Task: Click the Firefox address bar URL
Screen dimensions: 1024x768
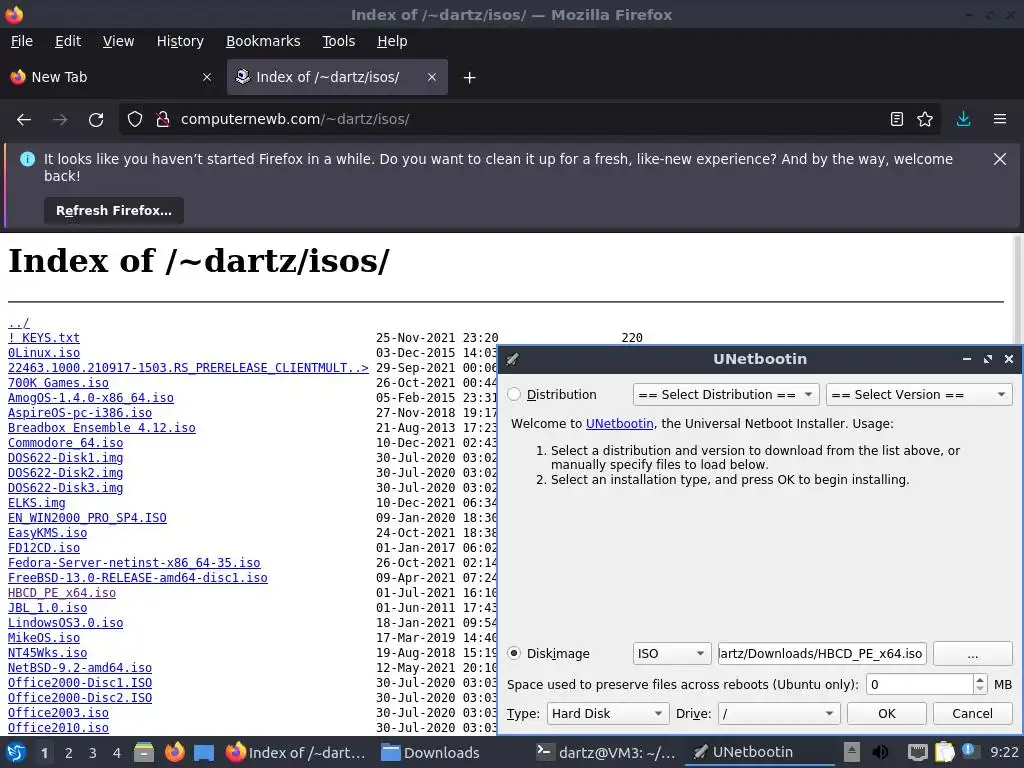Action: [295, 120]
